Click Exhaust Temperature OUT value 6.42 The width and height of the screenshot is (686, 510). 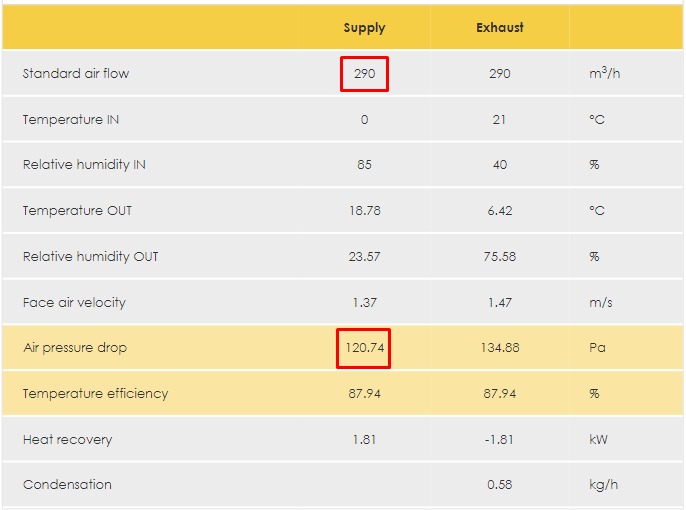click(x=500, y=211)
